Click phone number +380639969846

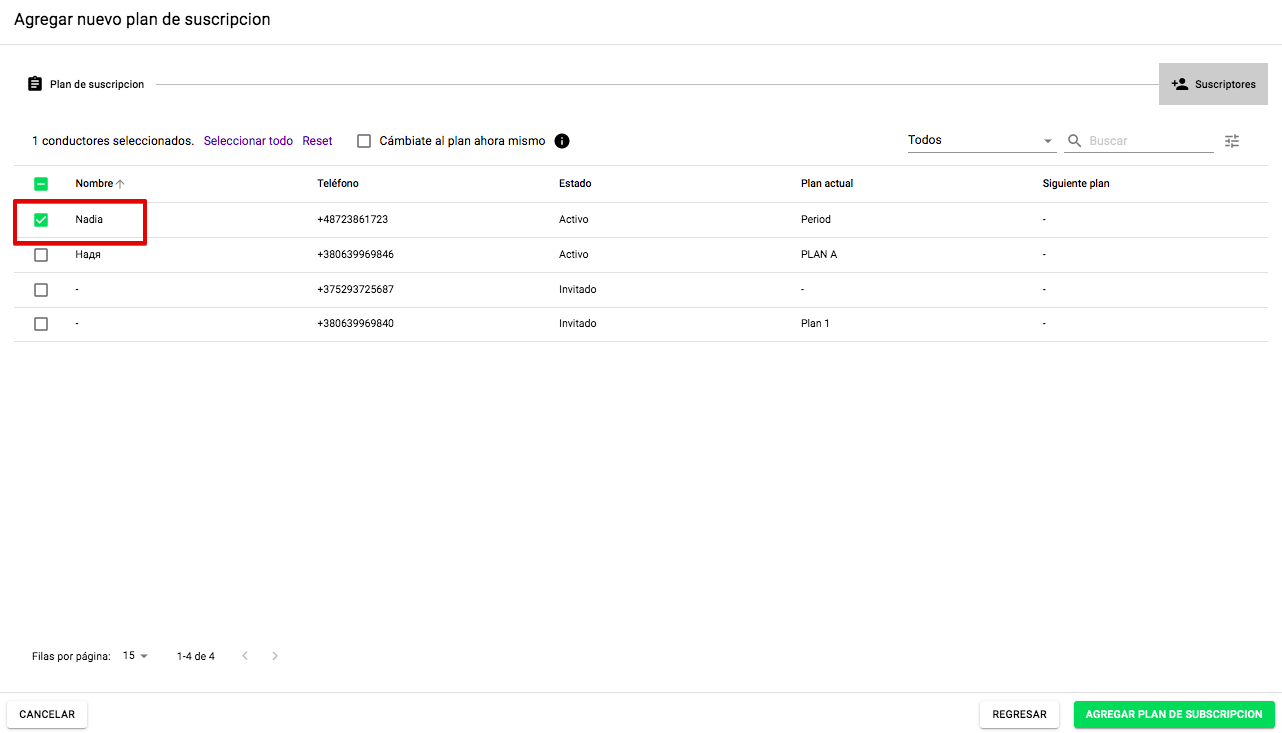[355, 254]
